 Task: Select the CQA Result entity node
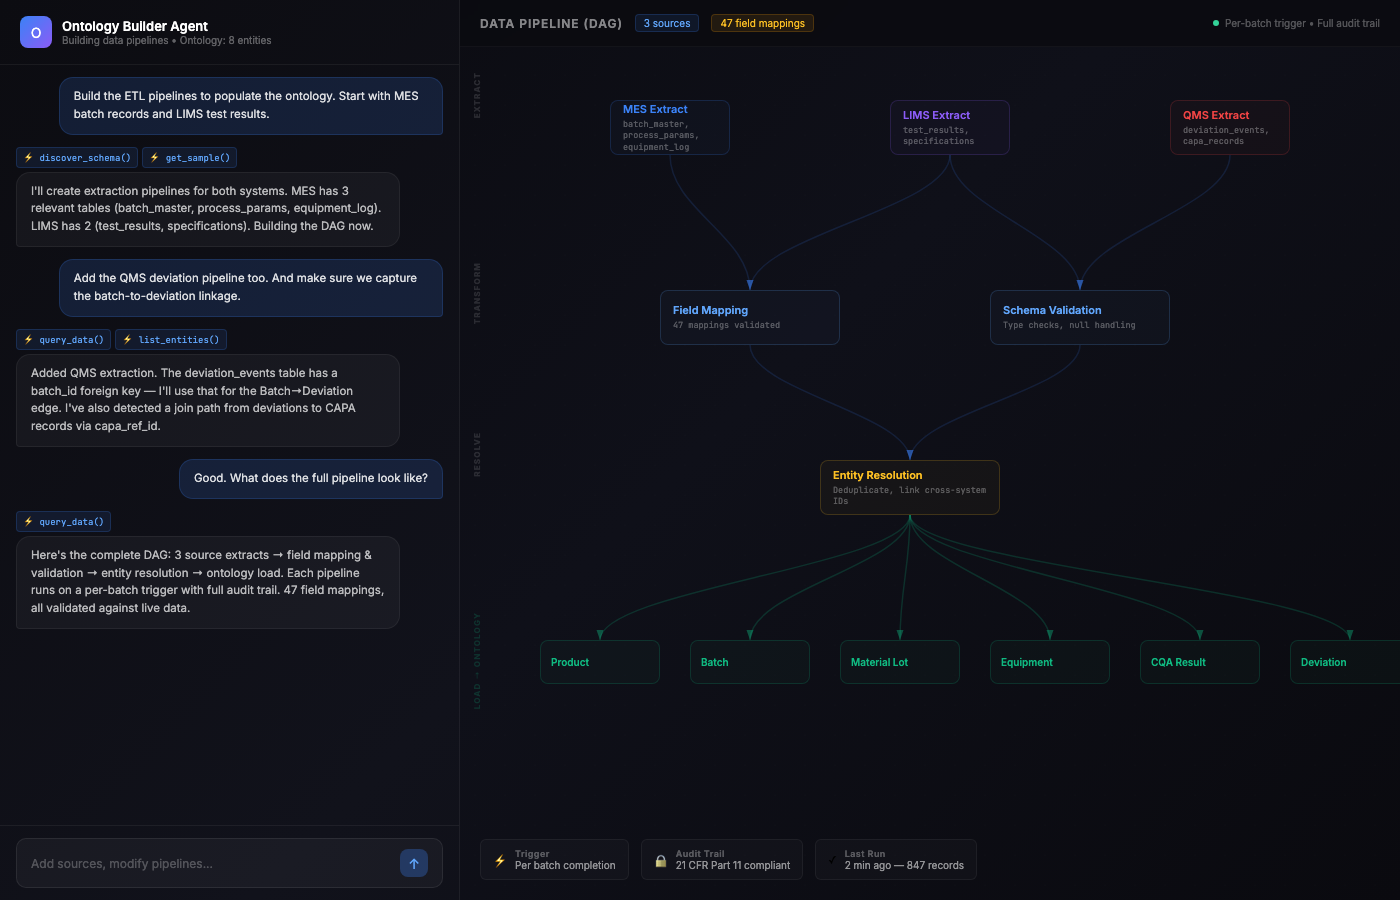click(1200, 662)
